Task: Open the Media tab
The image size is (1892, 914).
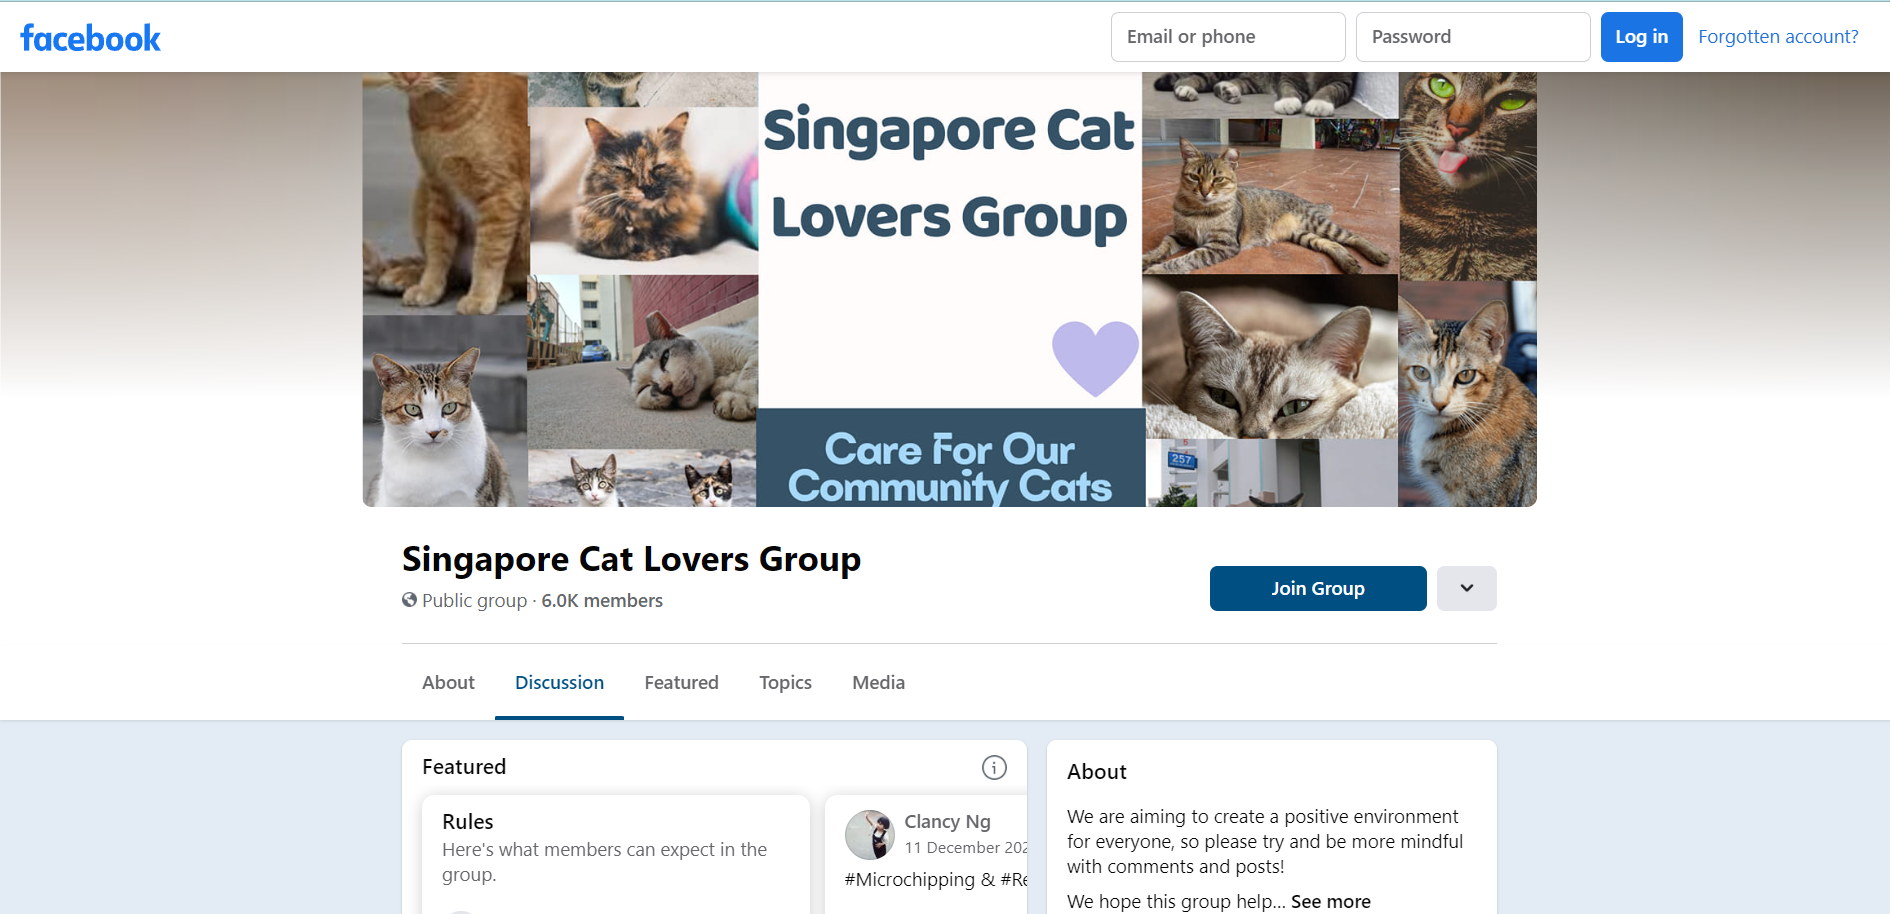Action: click(878, 682)
